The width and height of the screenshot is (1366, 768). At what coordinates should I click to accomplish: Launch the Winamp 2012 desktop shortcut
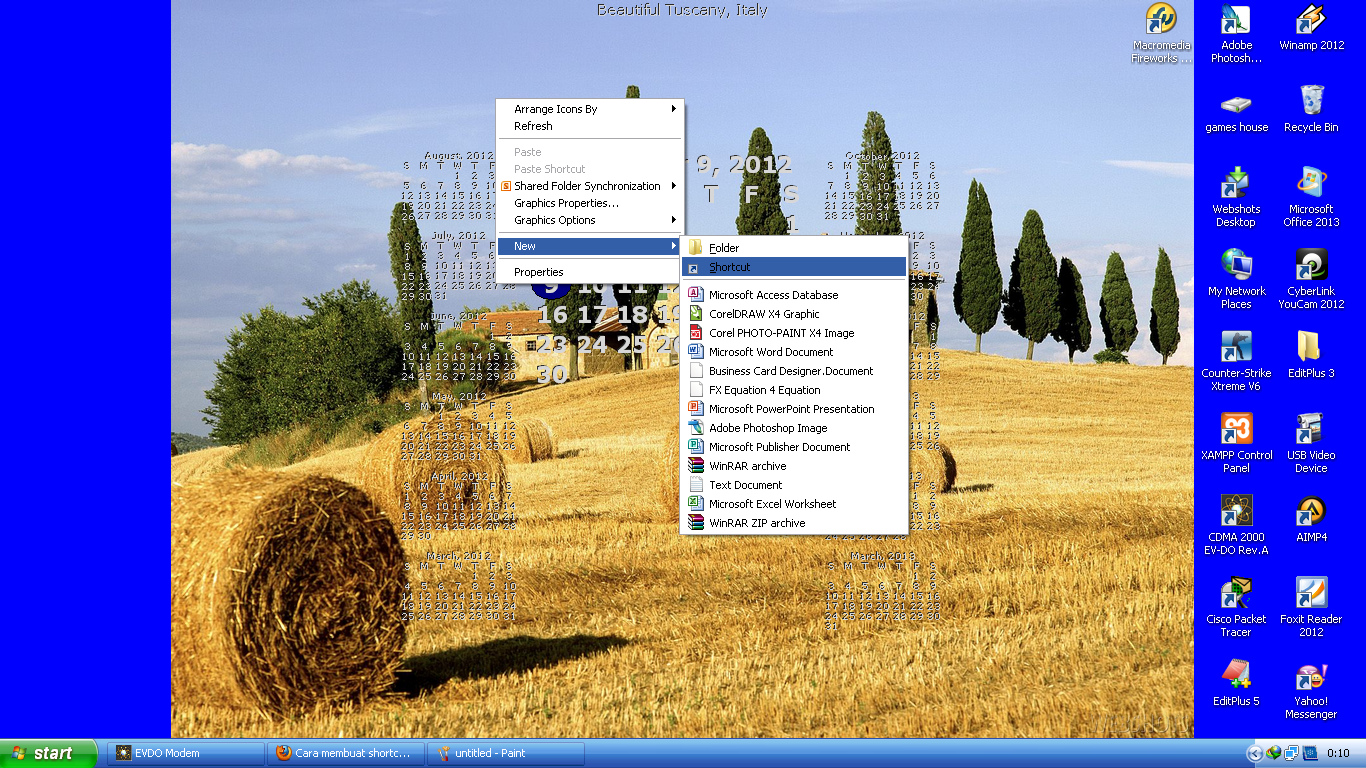(1311, 27)
